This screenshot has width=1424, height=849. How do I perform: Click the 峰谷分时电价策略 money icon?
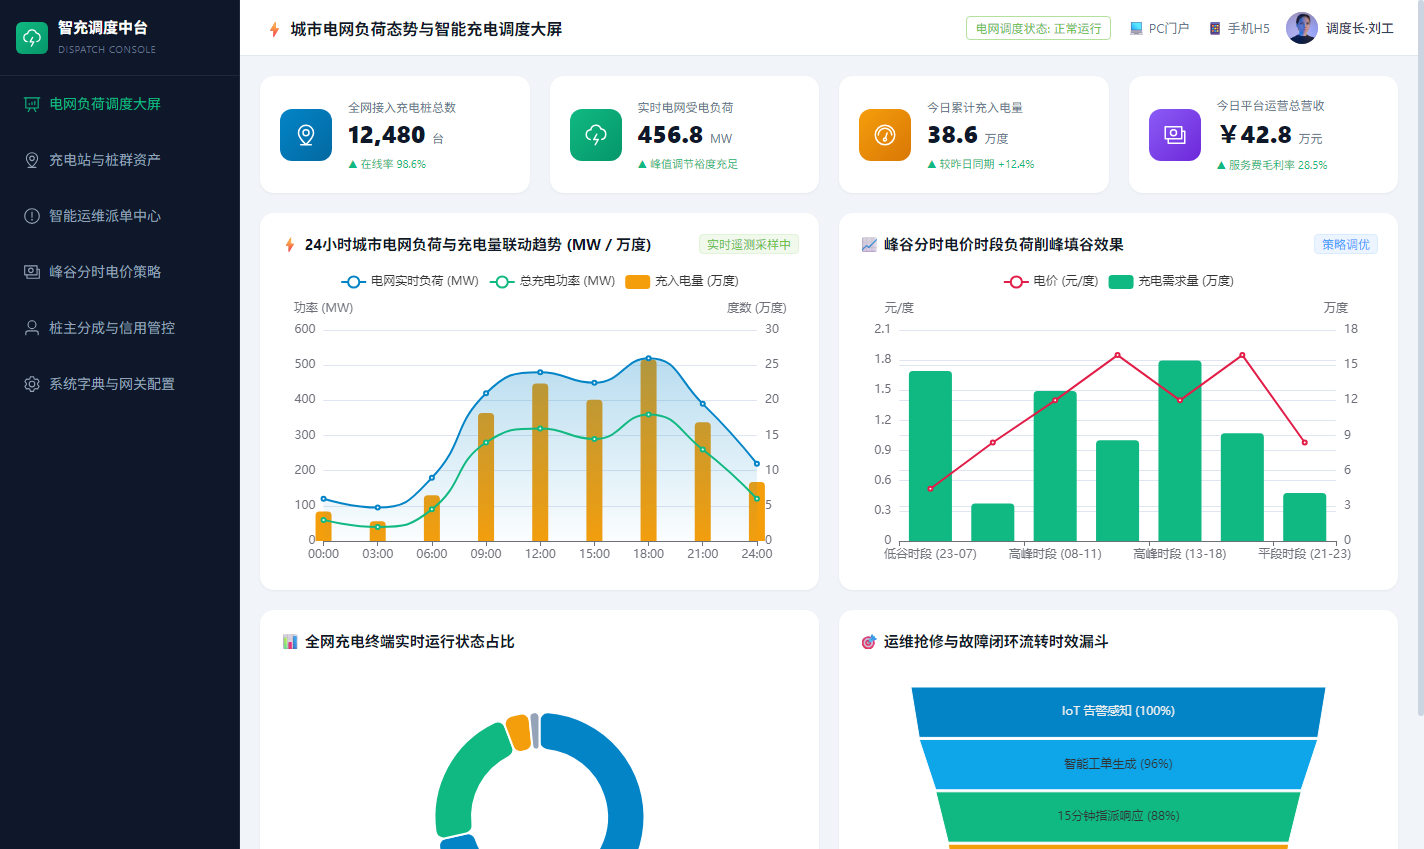click(x=32, y=272)
